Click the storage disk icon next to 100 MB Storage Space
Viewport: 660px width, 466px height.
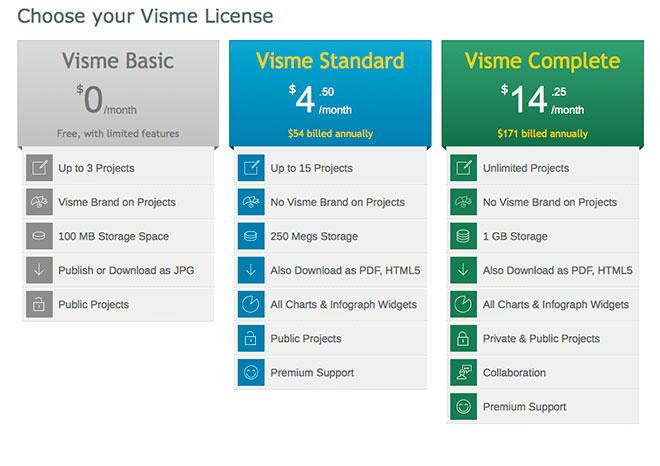coord(39,236)
